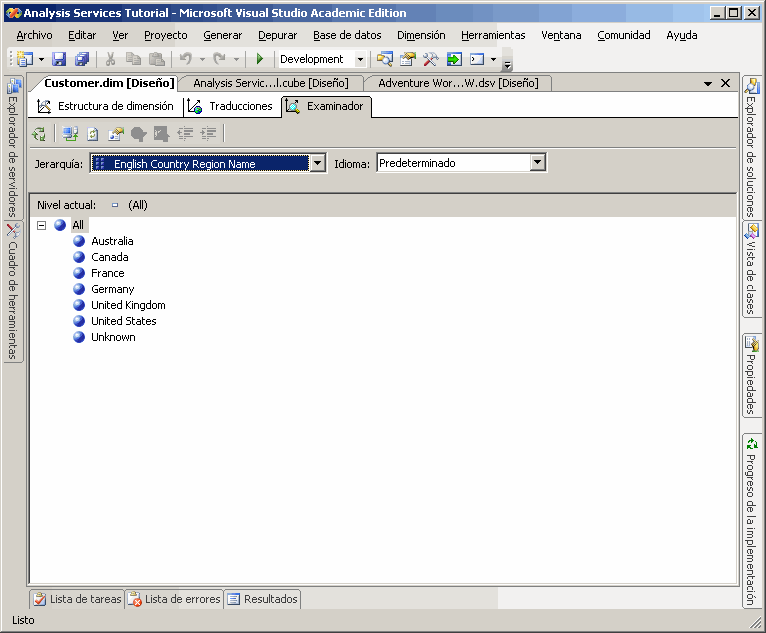Select the France member
This screenshot has width=766, height=633.
[107, 273]
